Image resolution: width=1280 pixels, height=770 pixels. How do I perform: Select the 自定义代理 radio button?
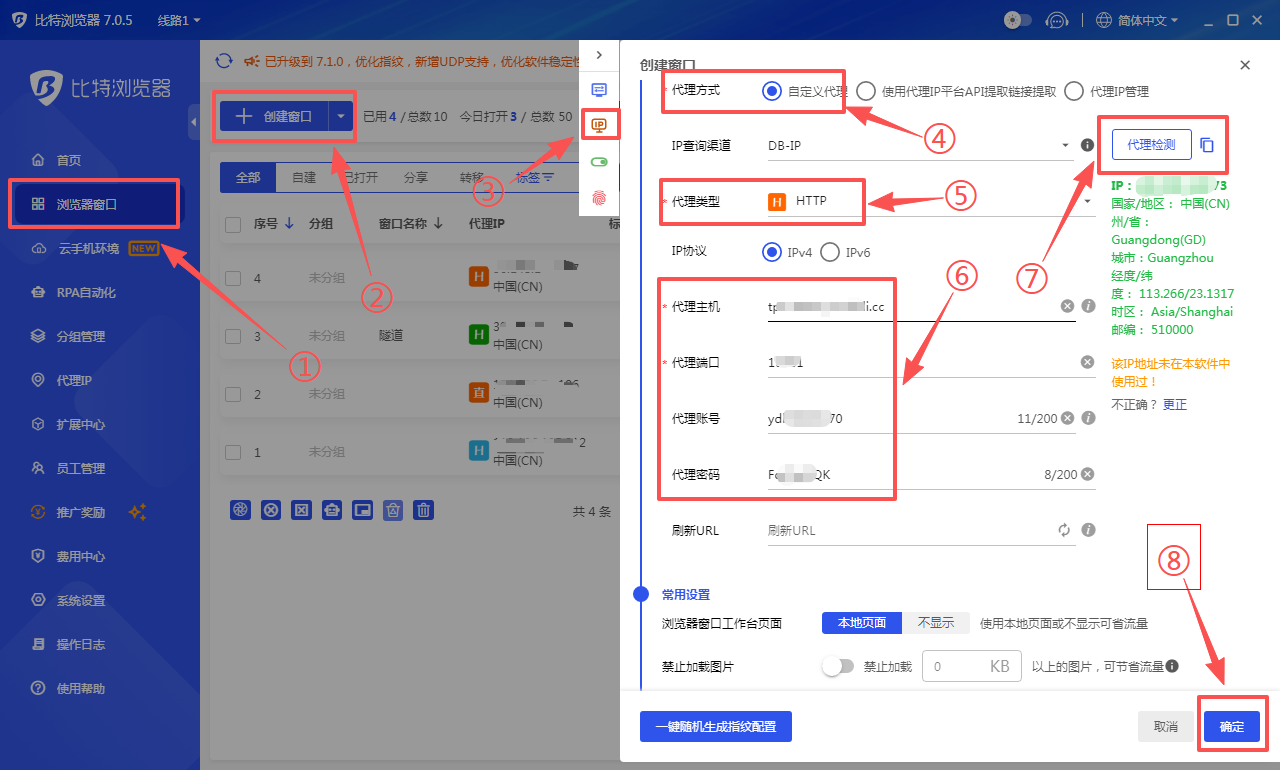click(771, 90)
